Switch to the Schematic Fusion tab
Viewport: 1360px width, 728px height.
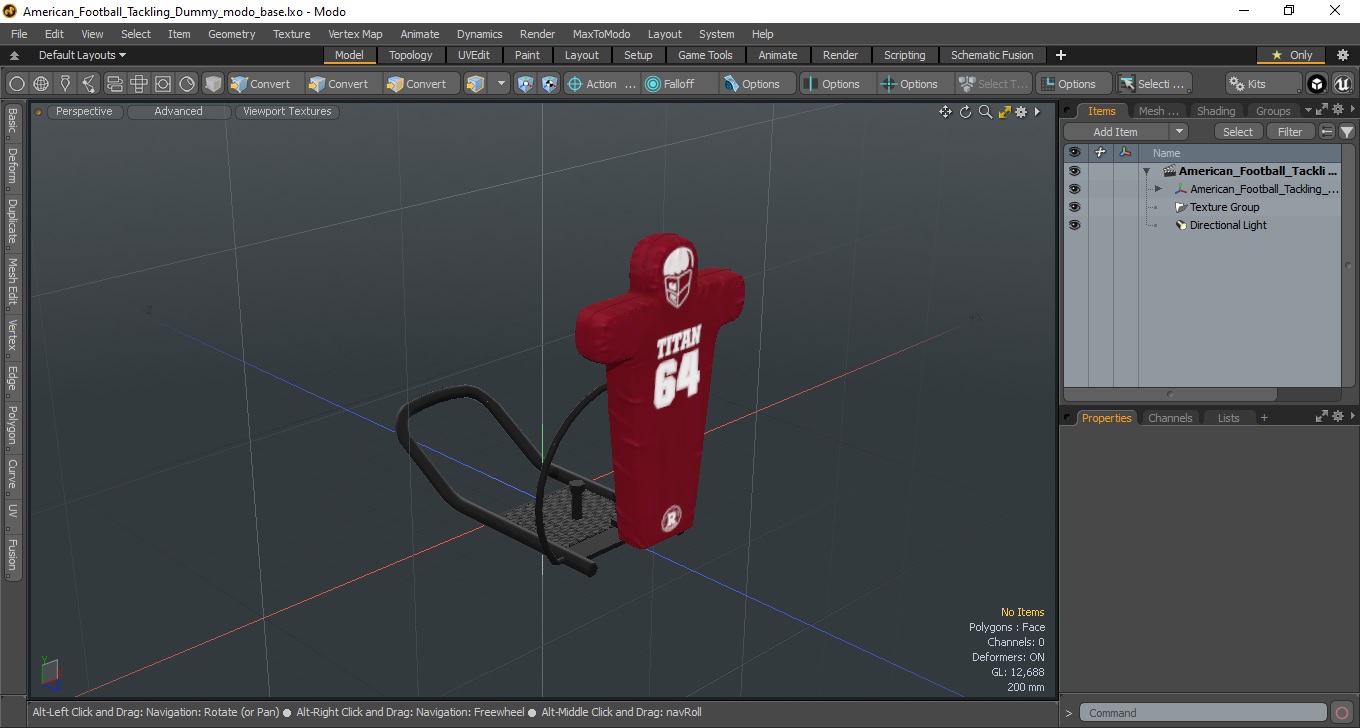[992, 55]
